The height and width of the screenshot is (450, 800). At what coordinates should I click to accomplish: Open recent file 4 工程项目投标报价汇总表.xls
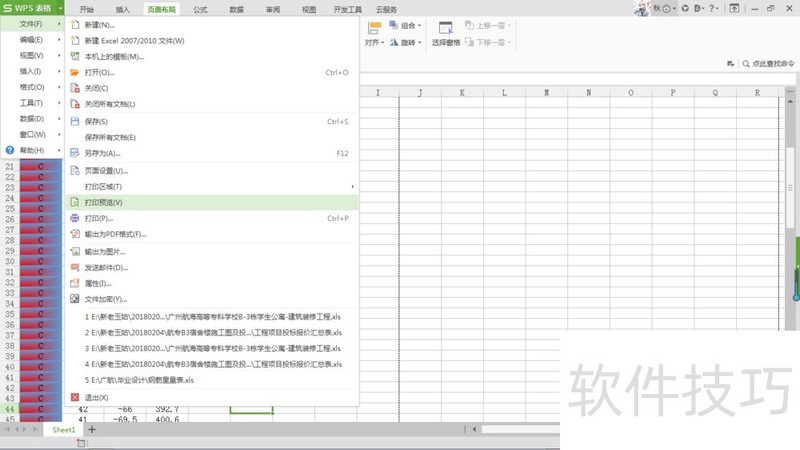tap(212, 364)
